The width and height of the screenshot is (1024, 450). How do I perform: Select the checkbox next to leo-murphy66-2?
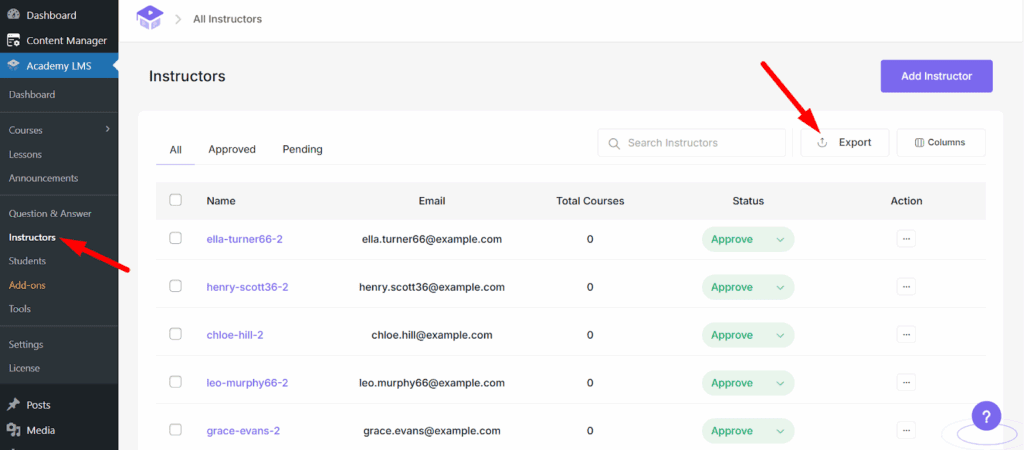pos(176,382)
